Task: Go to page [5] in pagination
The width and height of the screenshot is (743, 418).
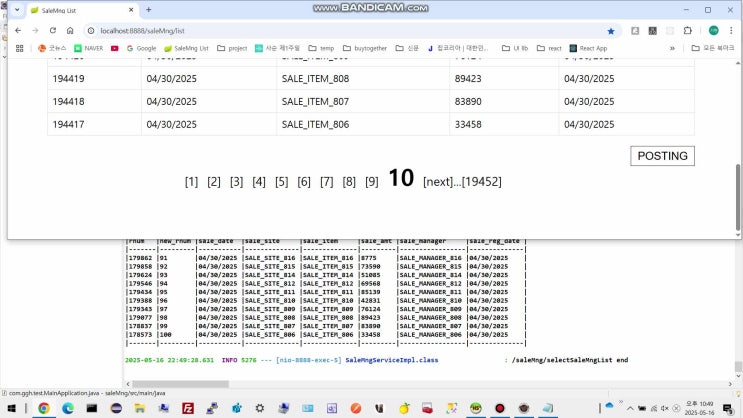Action: 281,182
